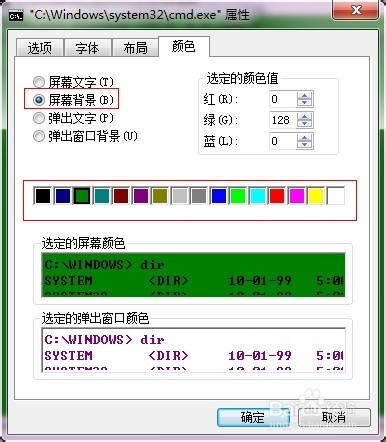
Task: Click the 选定的颜色值 group label
Action: (x=242, y=78)
